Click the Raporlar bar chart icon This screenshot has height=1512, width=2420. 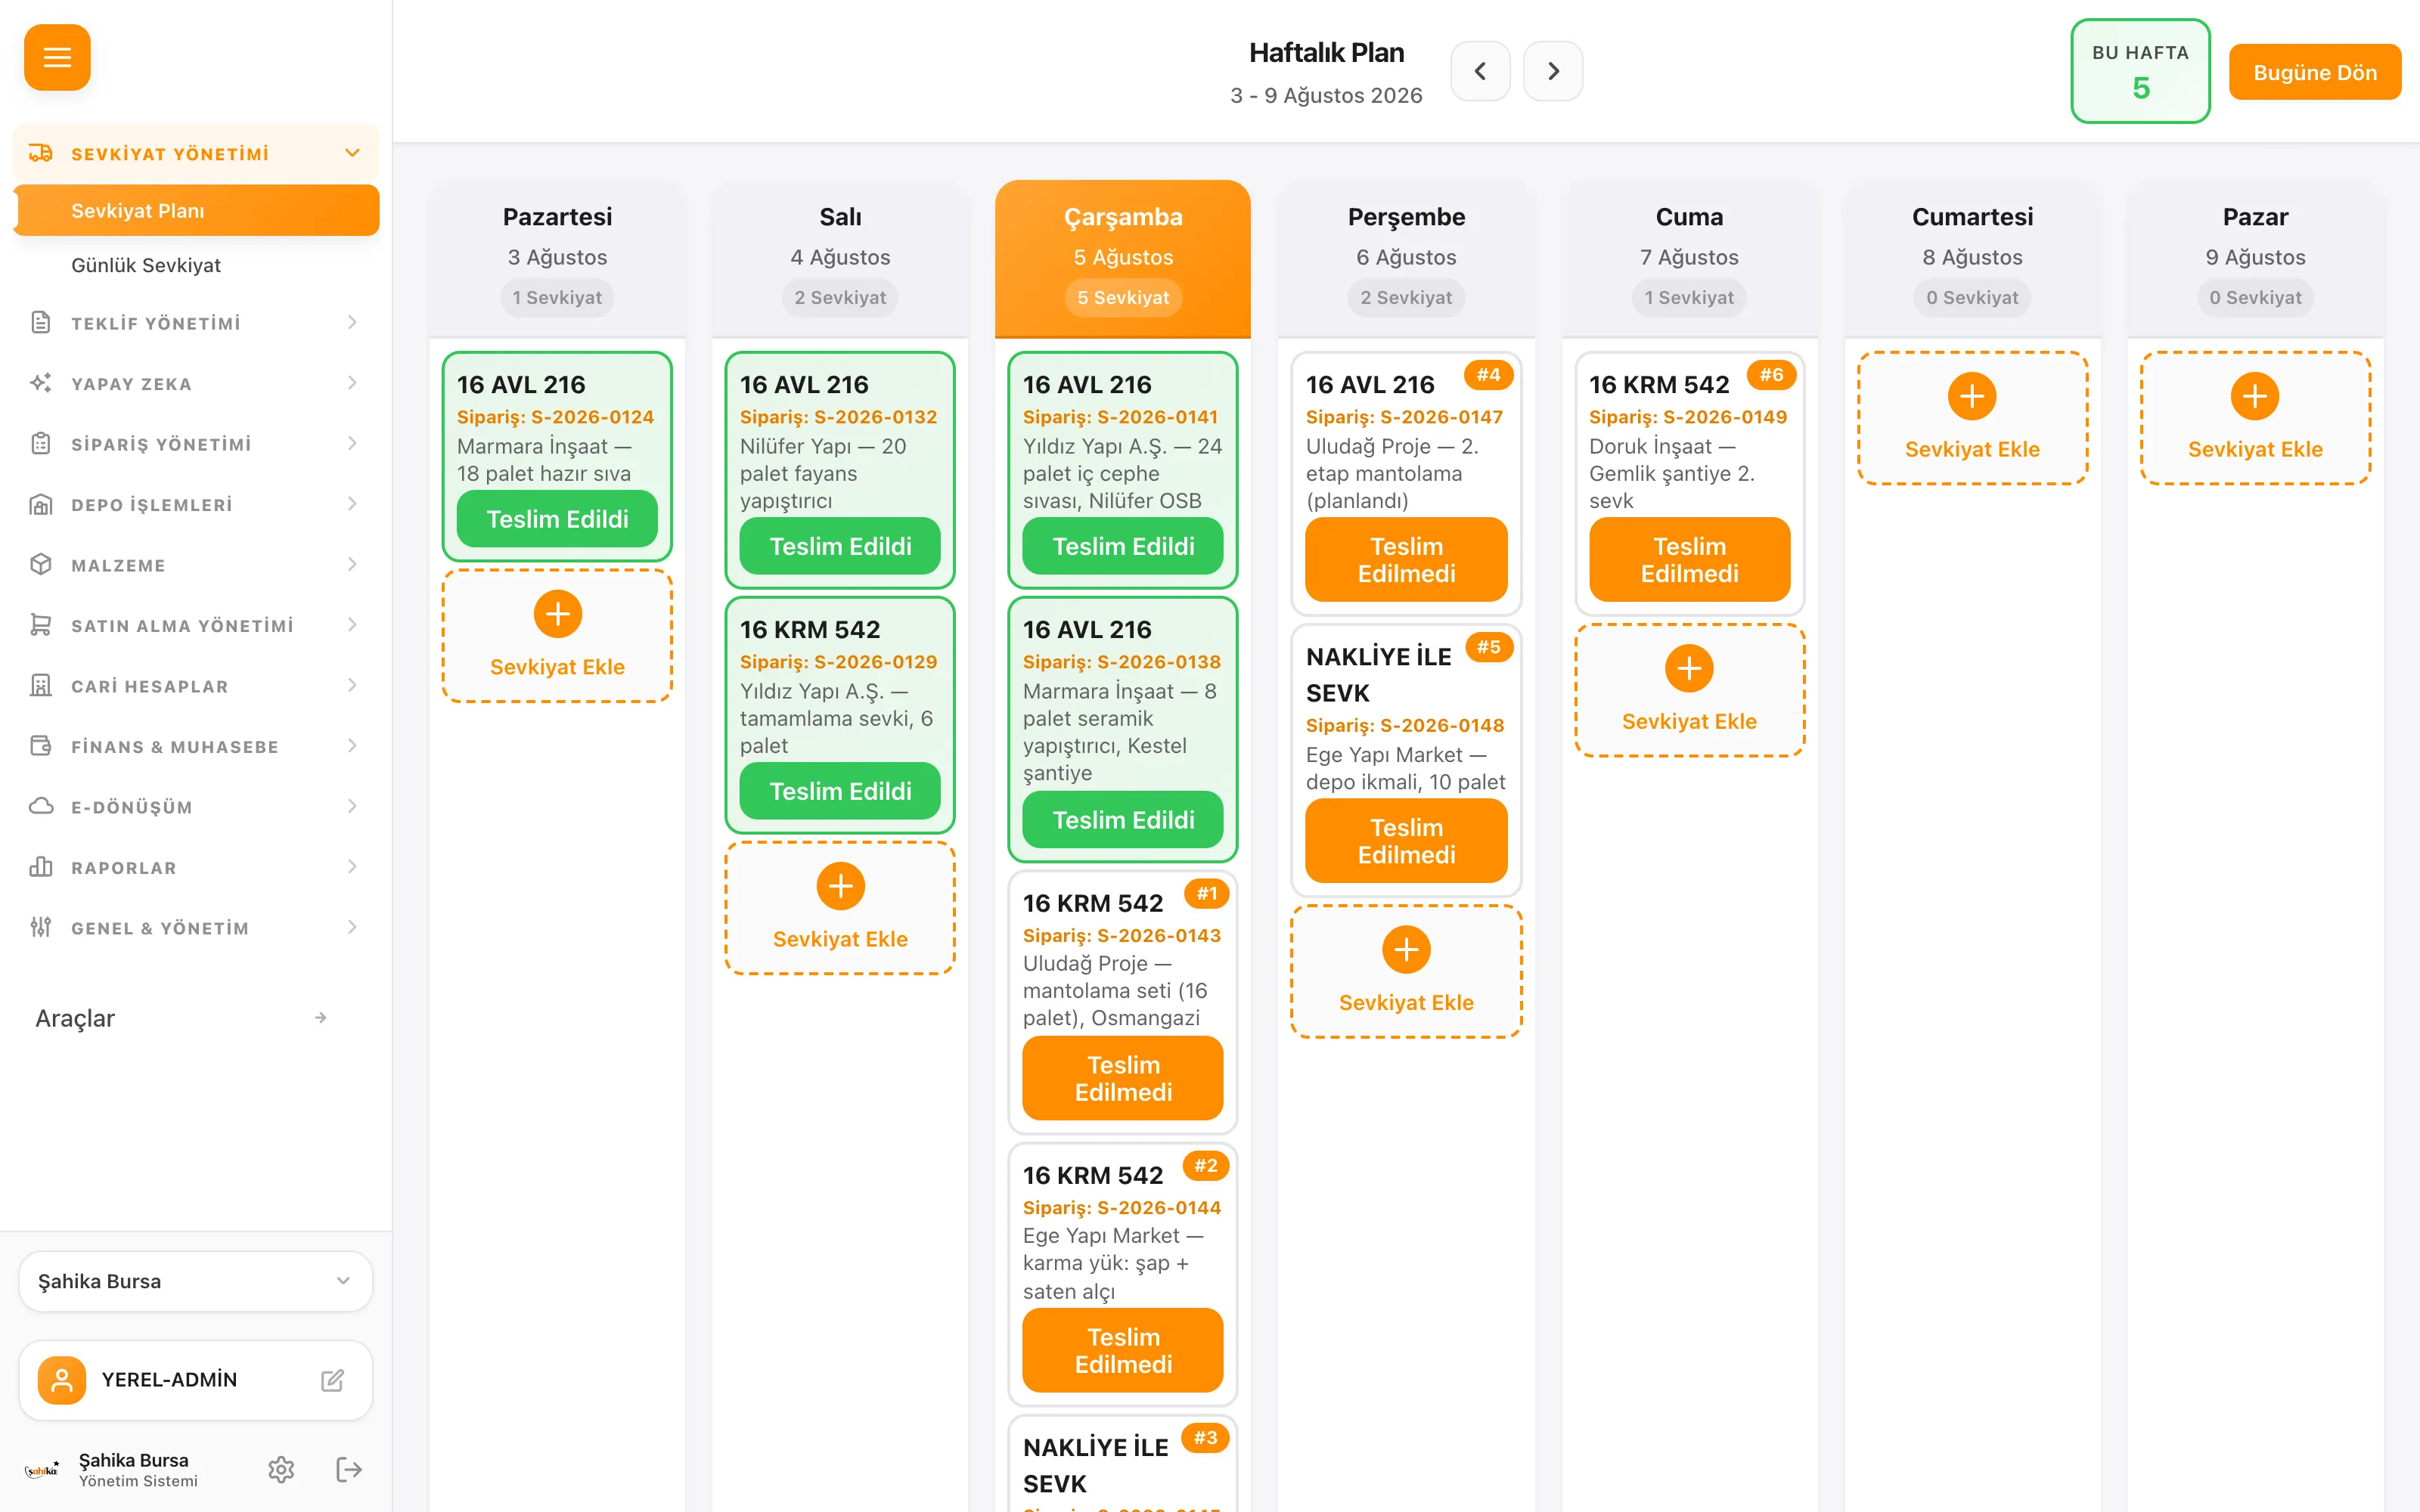click(40, 867)
